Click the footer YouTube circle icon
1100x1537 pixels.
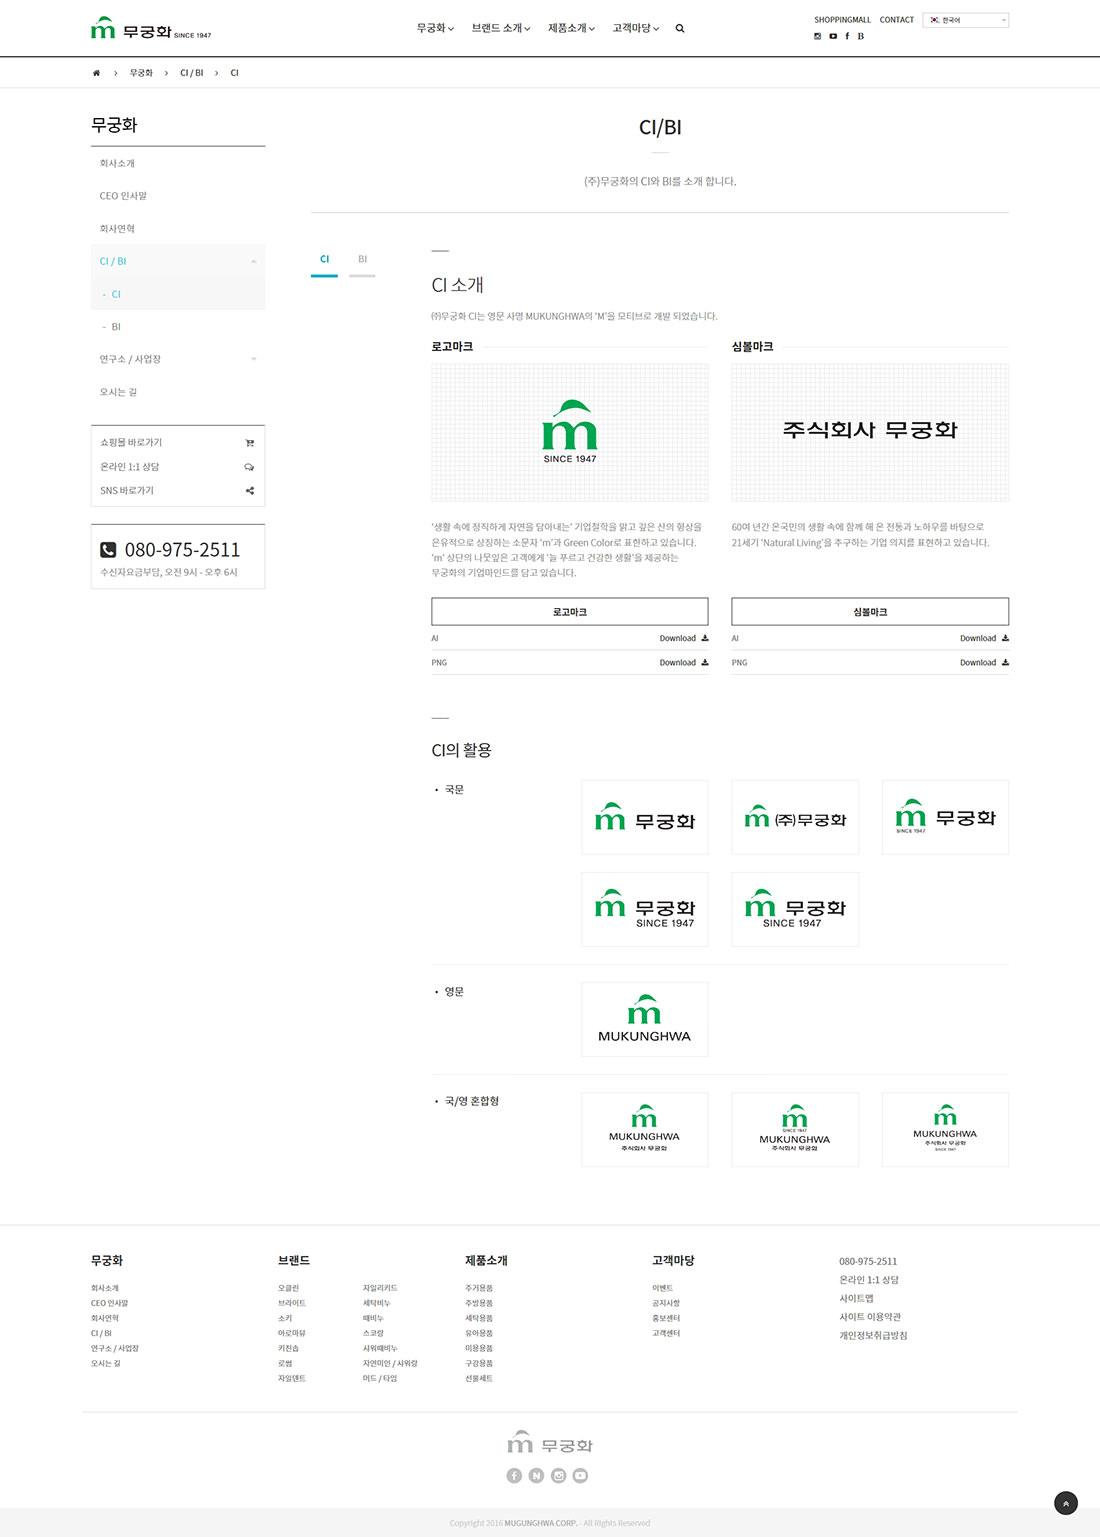[580, 1475]
